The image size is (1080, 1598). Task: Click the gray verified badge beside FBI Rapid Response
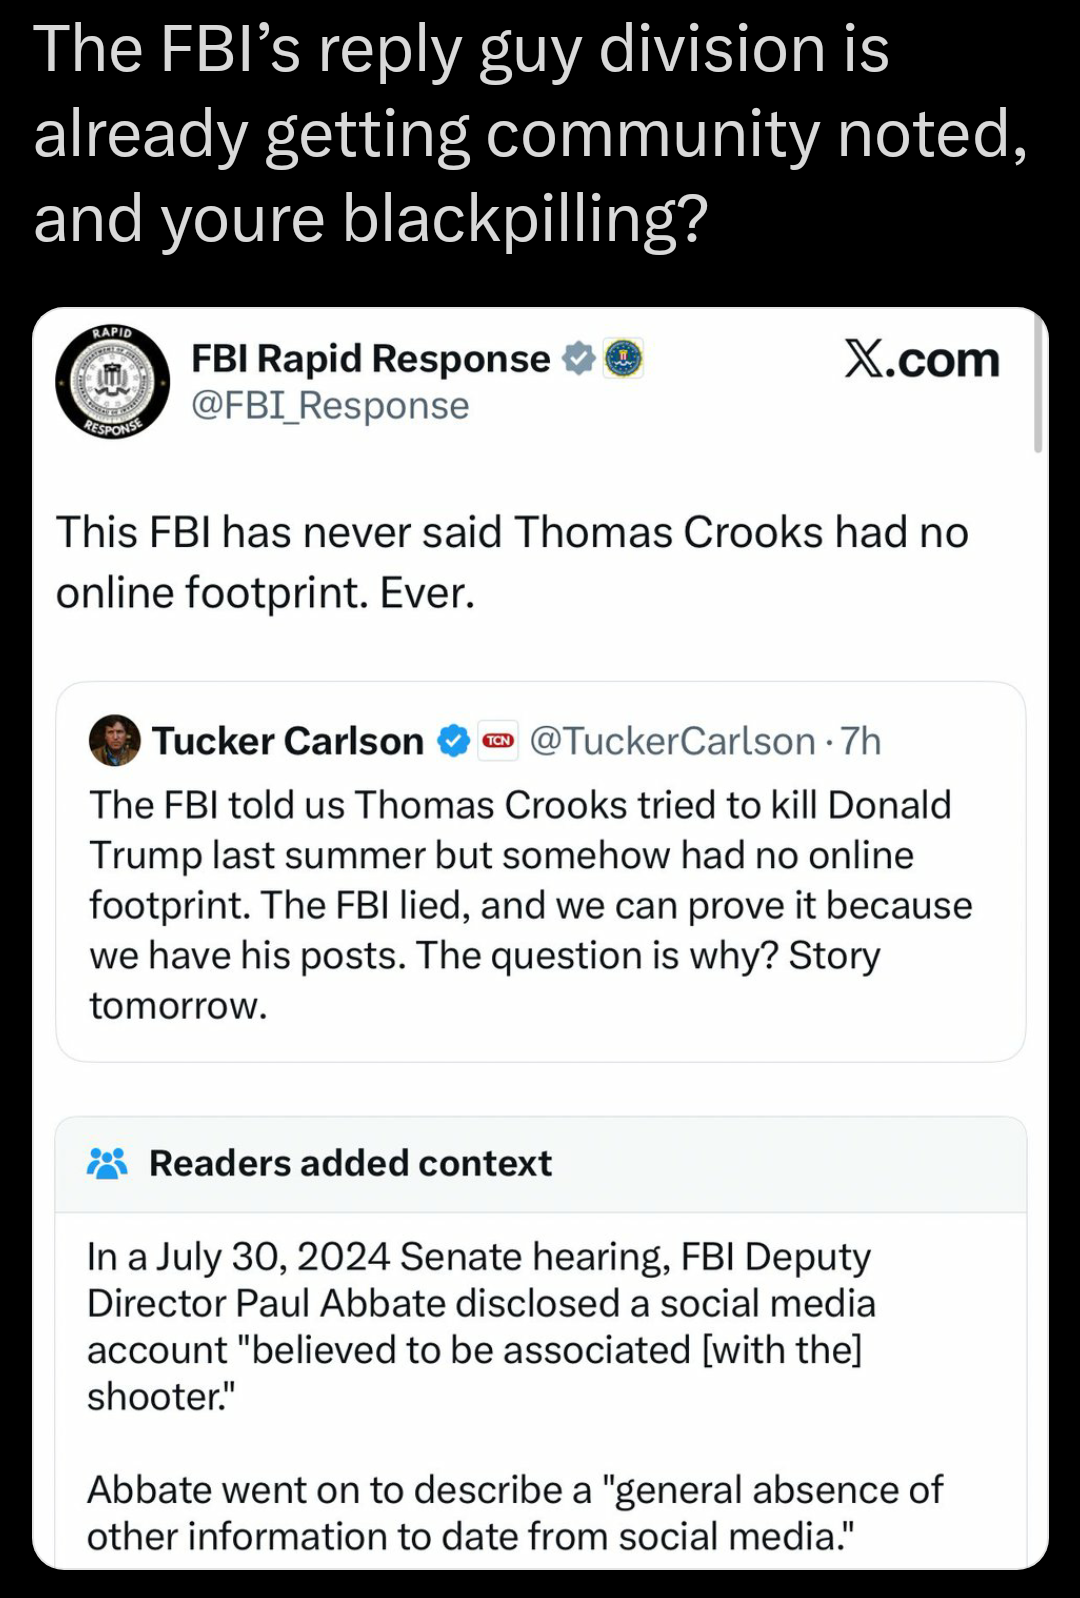click(578, 358)
